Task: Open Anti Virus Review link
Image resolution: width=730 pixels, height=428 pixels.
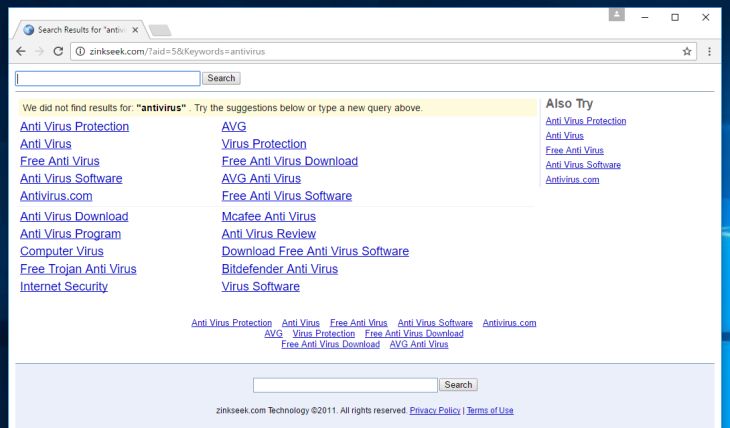Action: click(269, 234)
